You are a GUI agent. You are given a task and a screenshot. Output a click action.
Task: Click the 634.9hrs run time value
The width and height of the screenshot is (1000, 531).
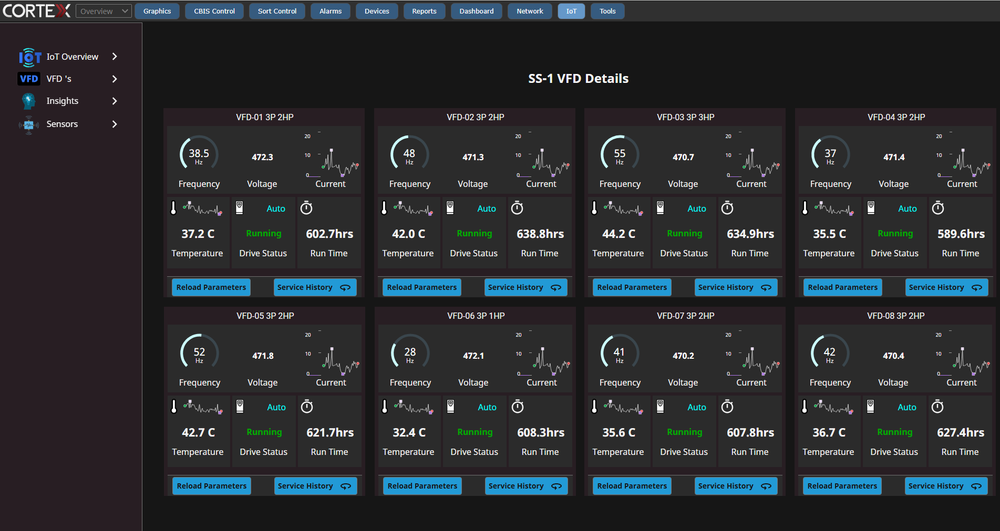click(x=750, y=234)
